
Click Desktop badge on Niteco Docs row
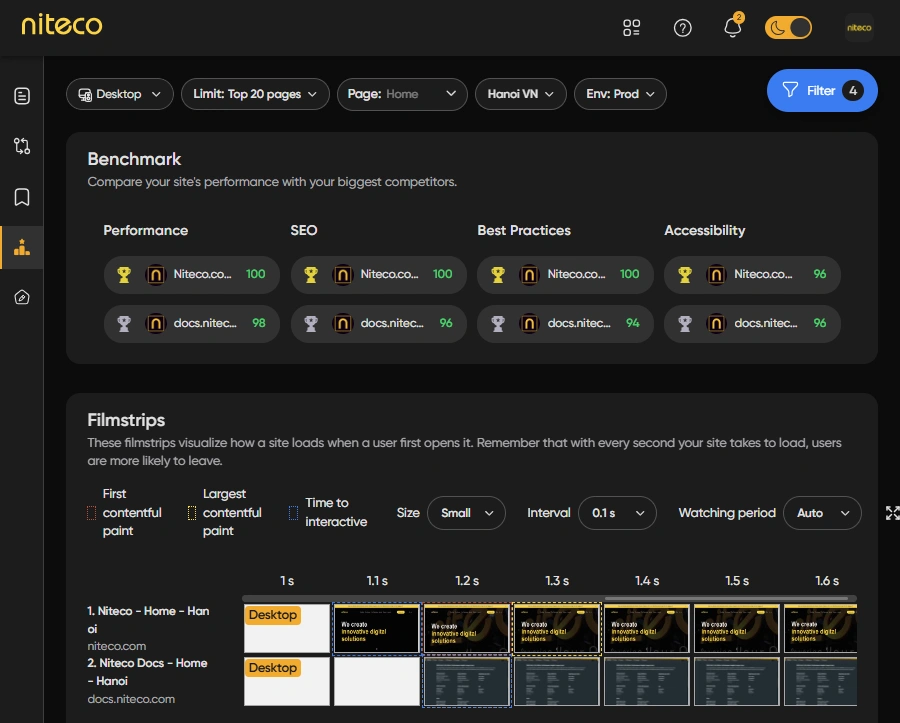click(273, 668)
